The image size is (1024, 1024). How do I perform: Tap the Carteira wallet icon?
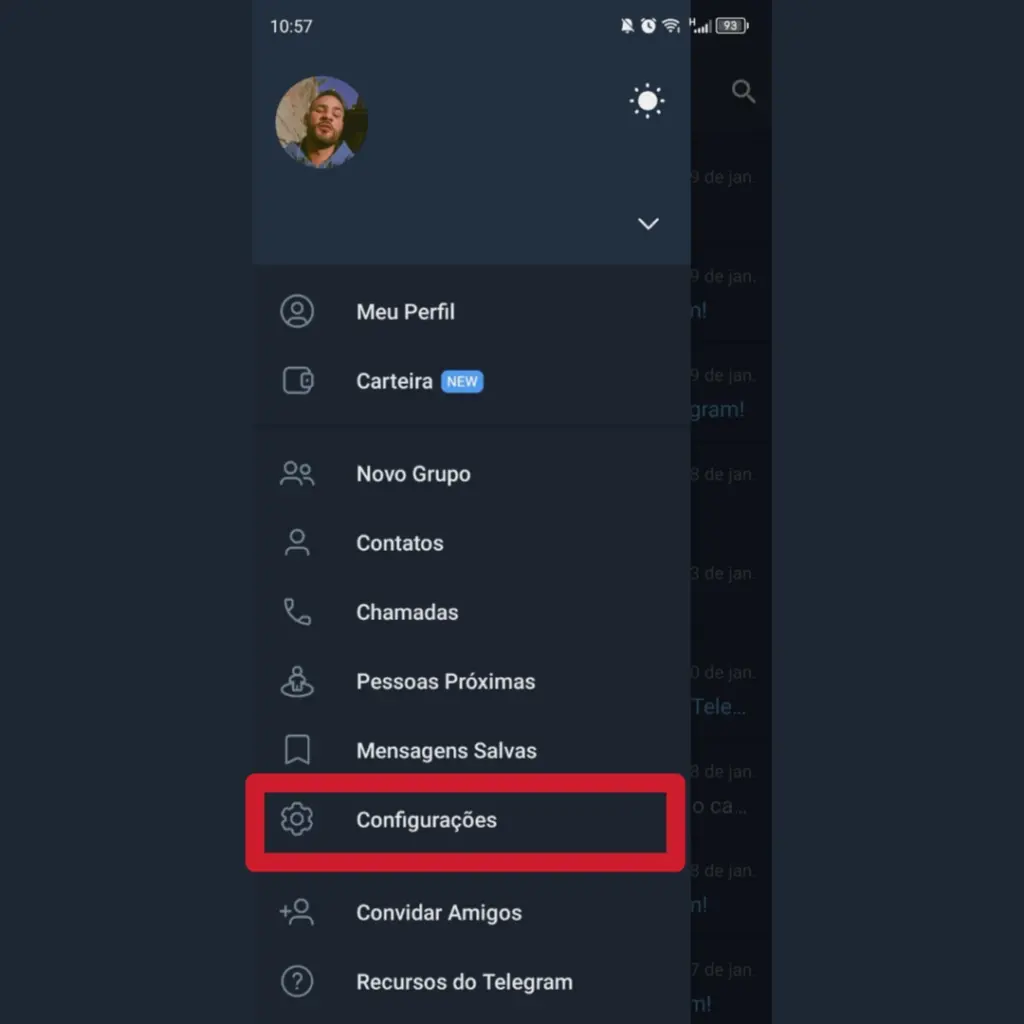296,381
